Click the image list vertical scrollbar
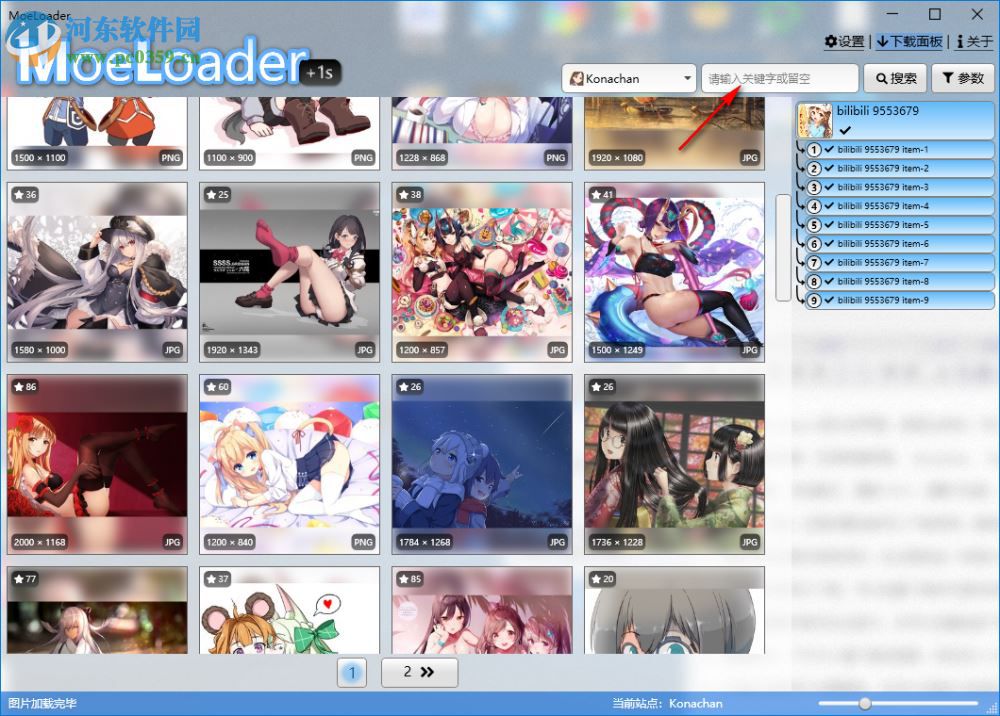Screen dimensions: 1000x716 click(783, 247)
